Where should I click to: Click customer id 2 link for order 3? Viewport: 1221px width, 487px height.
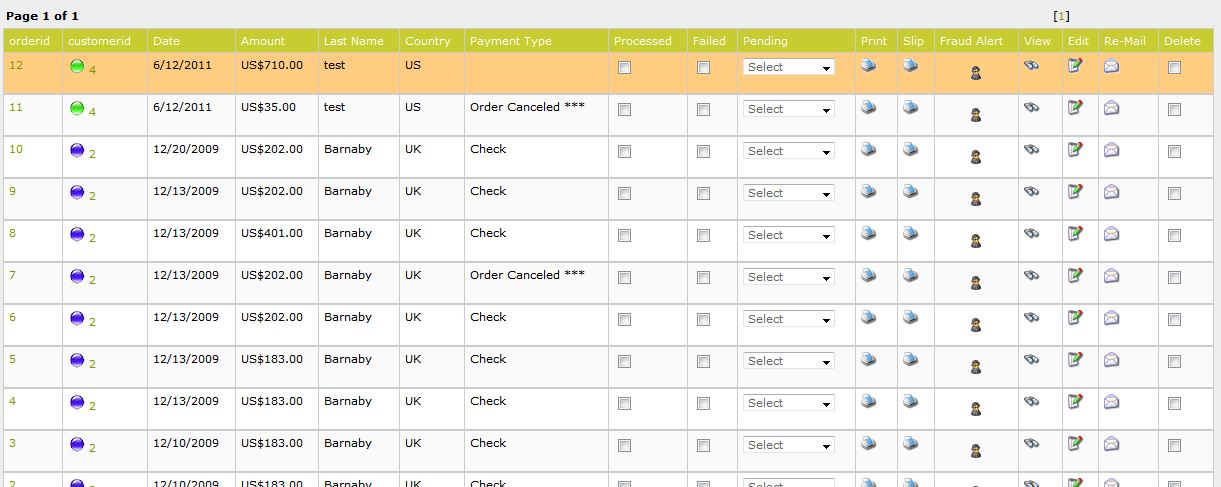(x=92, y=448)
